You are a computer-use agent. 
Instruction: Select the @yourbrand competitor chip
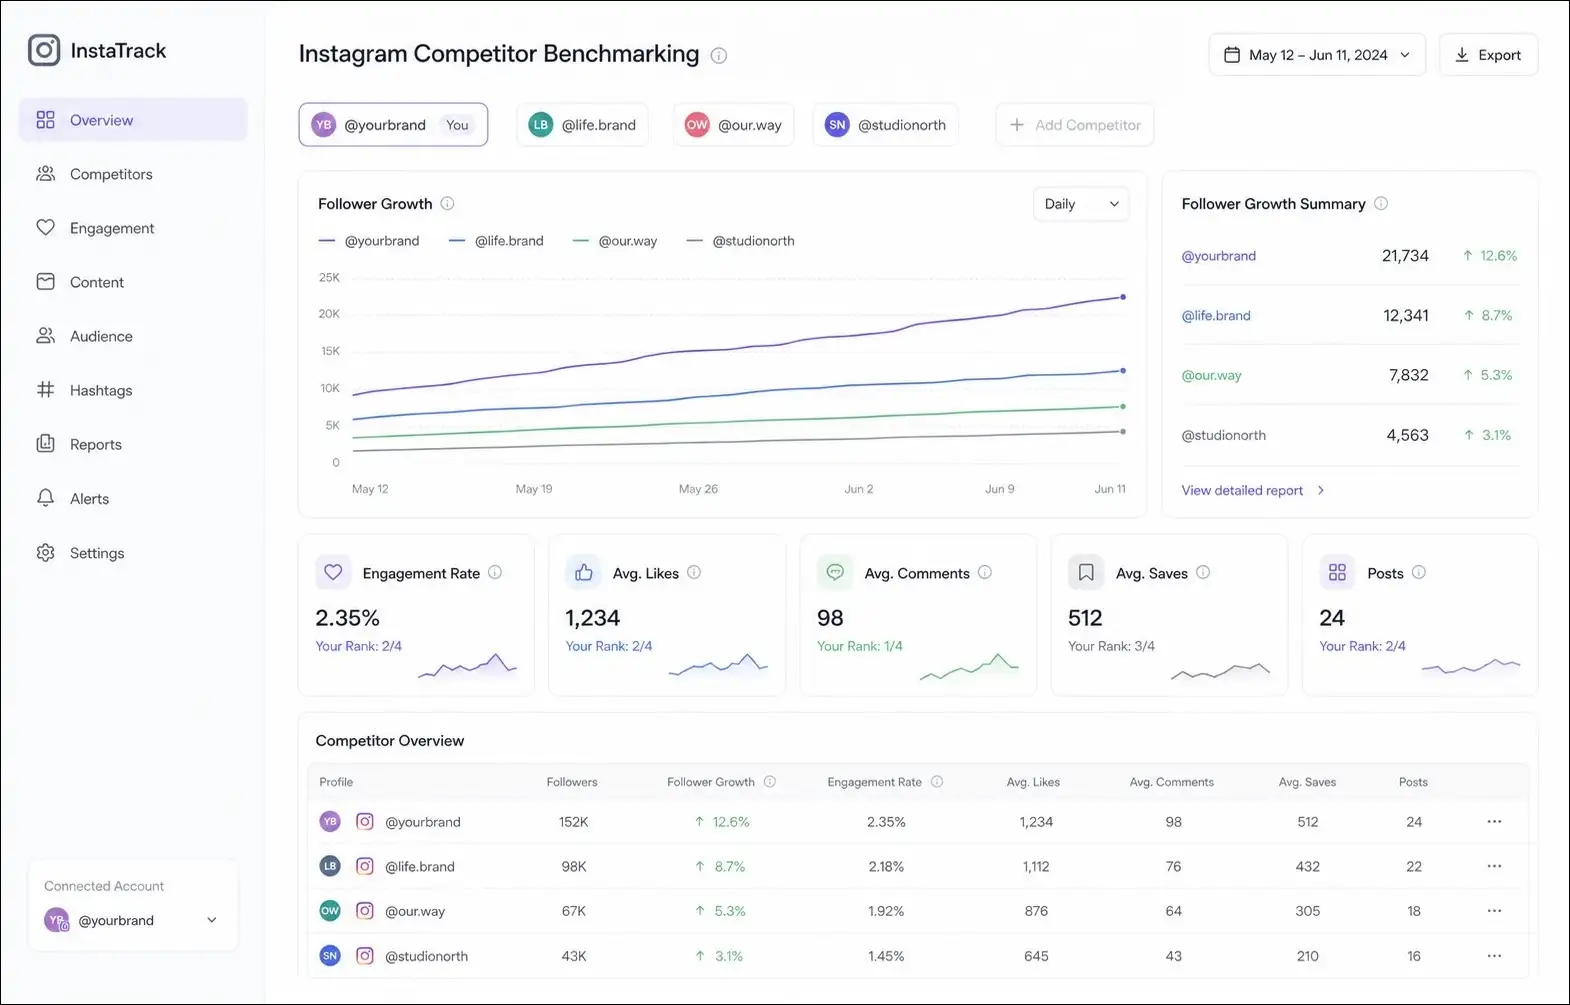(x=393, y=125)
